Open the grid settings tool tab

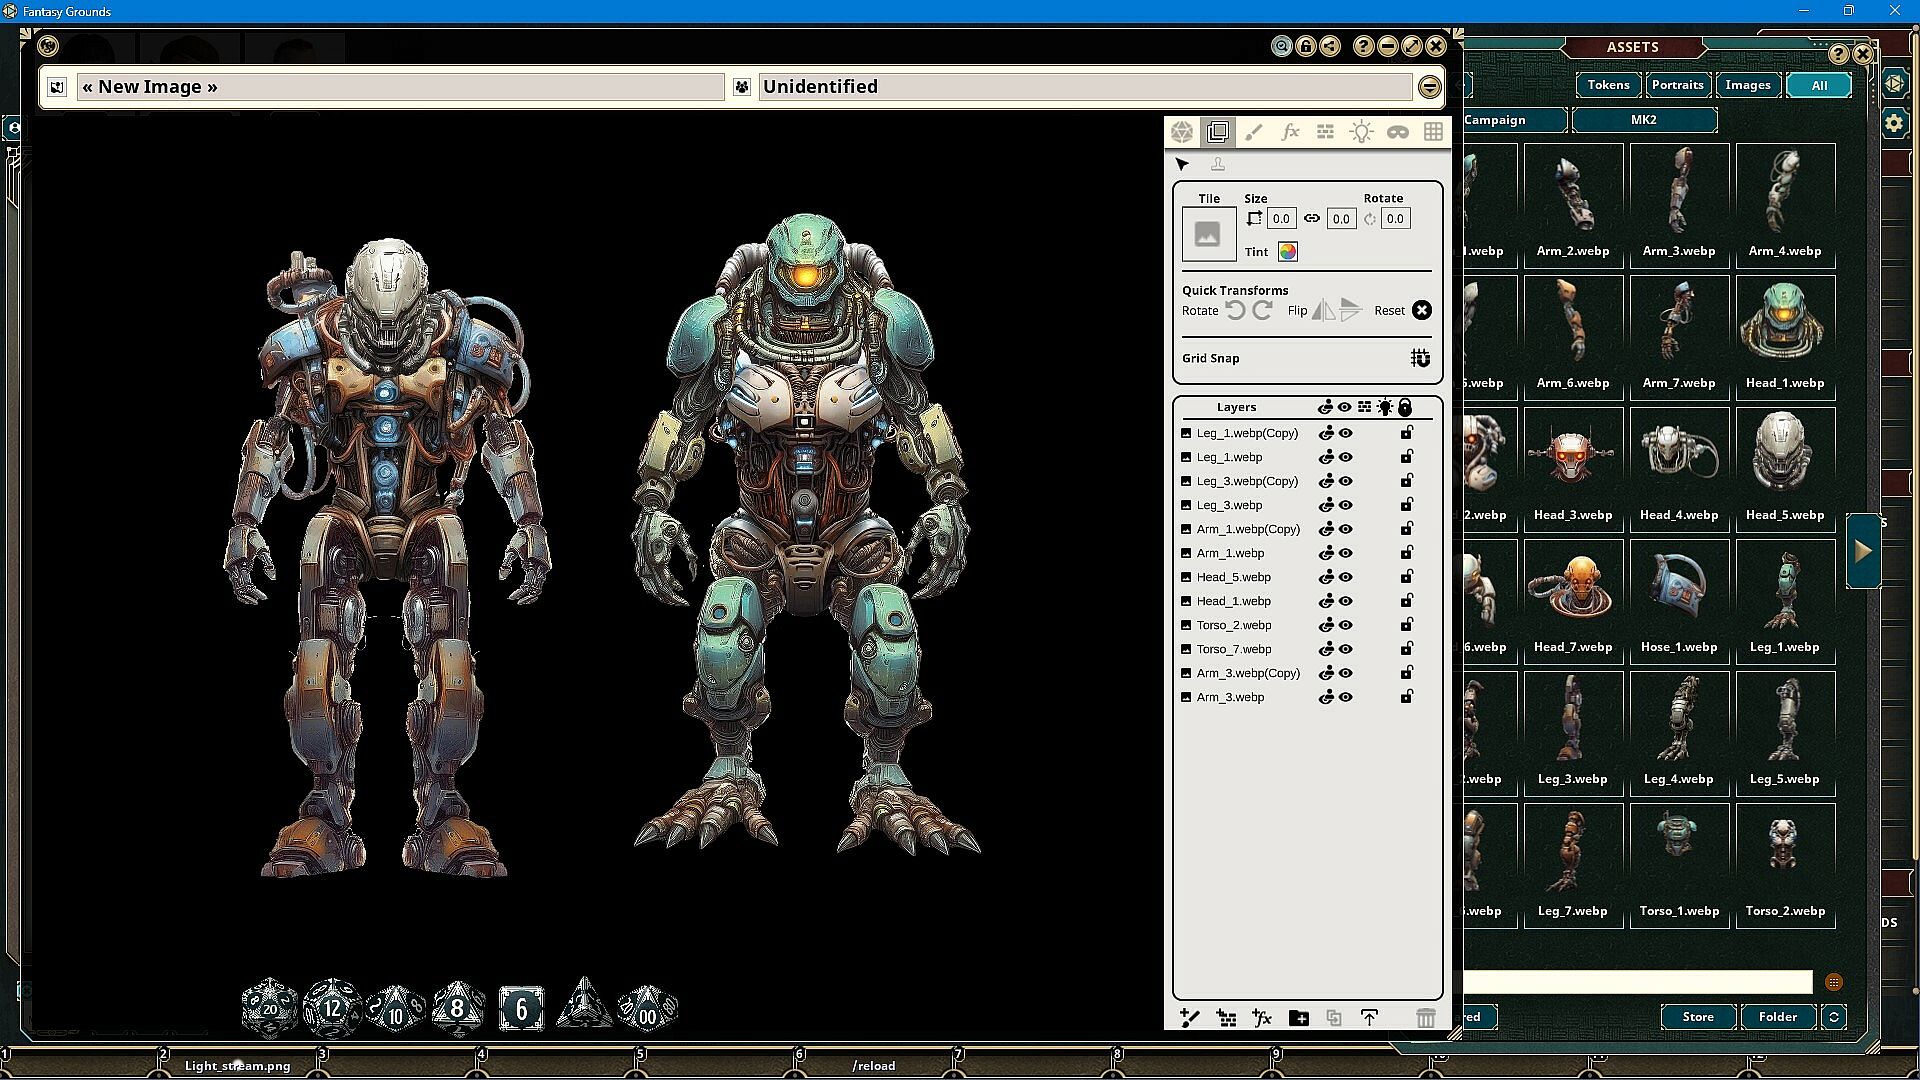1433,132
